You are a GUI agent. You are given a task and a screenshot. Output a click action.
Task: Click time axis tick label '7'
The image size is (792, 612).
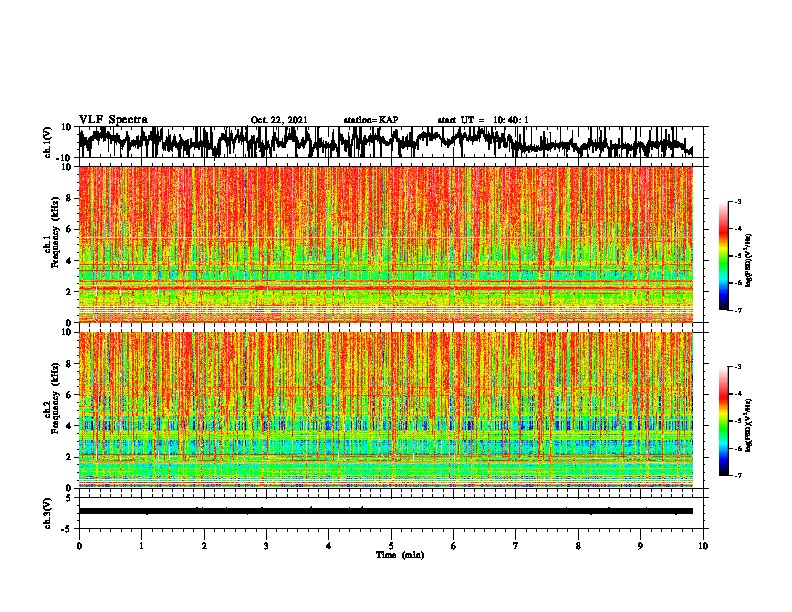[516, 546]
